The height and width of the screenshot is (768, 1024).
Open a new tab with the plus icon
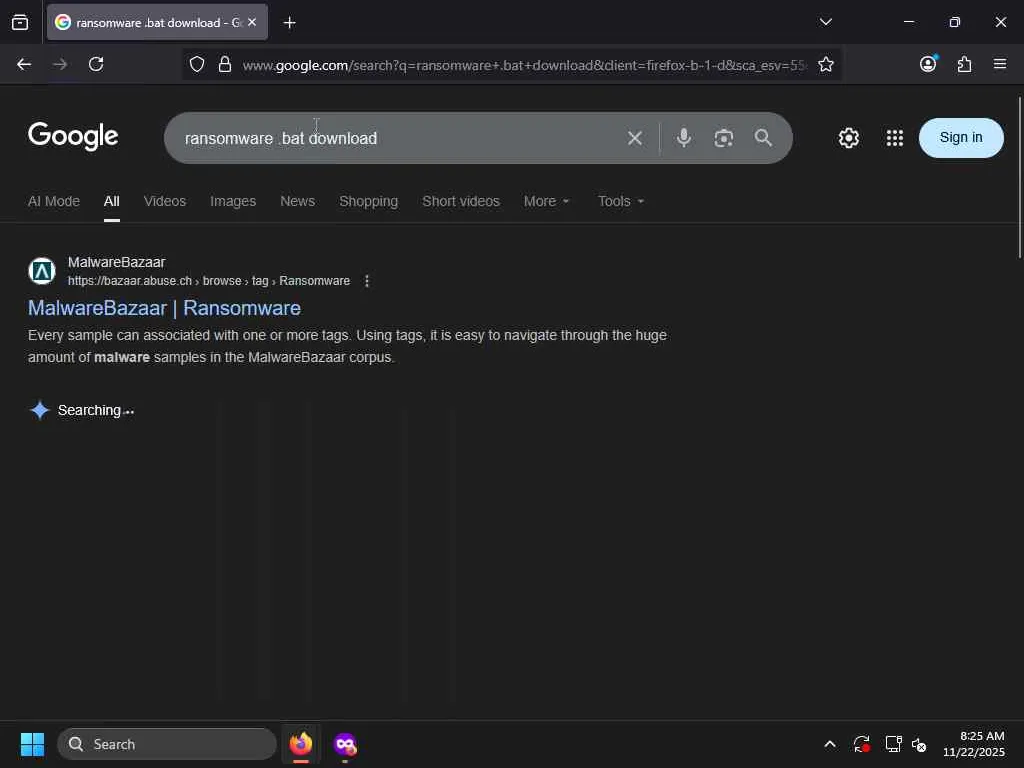[289, 23]
